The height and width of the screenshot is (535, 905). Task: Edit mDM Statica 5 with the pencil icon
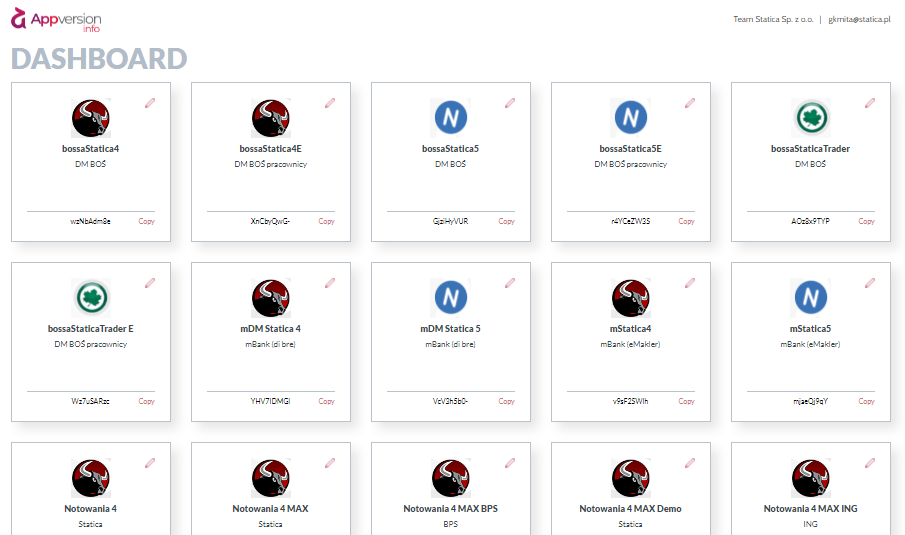[510, 283]
